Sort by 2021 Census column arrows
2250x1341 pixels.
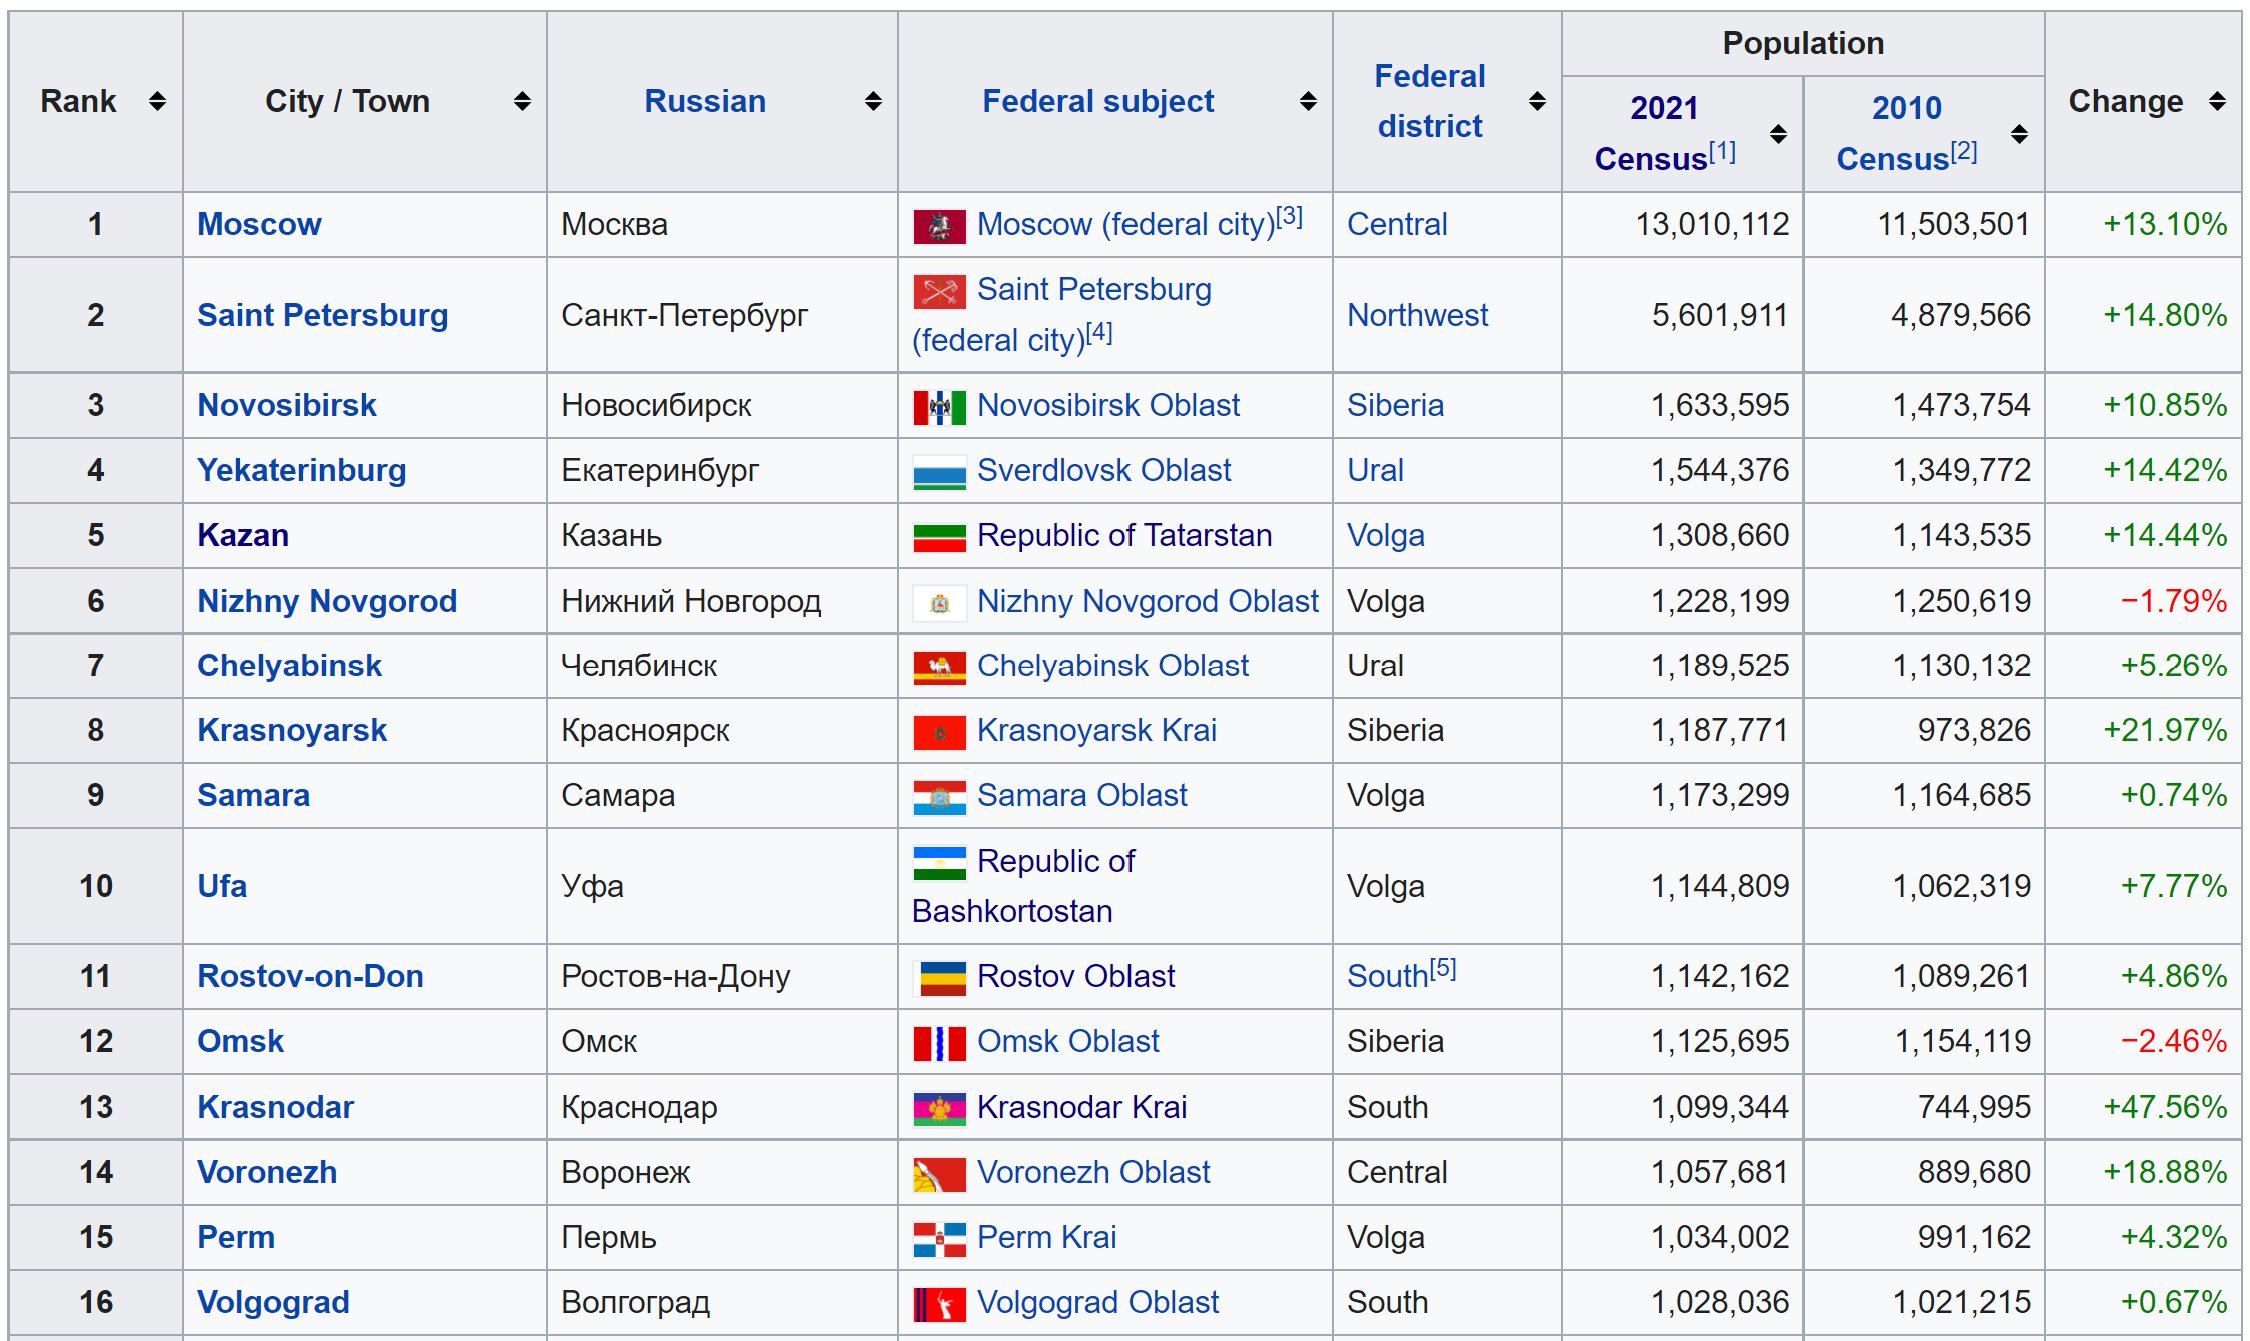tap(1778, 134)
